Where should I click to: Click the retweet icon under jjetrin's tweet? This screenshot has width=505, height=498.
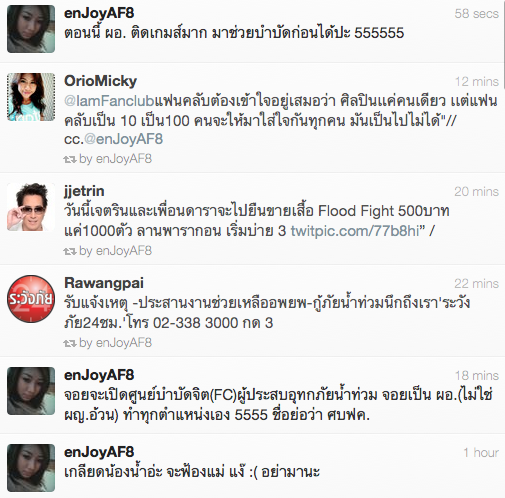click(70, 251)
